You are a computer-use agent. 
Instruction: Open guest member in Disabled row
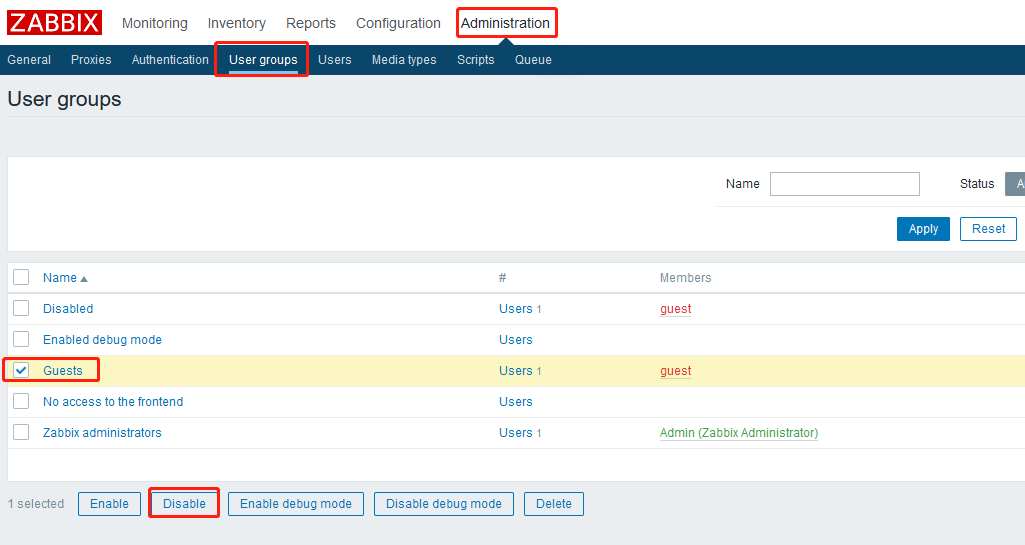click(x=675, y=308)
